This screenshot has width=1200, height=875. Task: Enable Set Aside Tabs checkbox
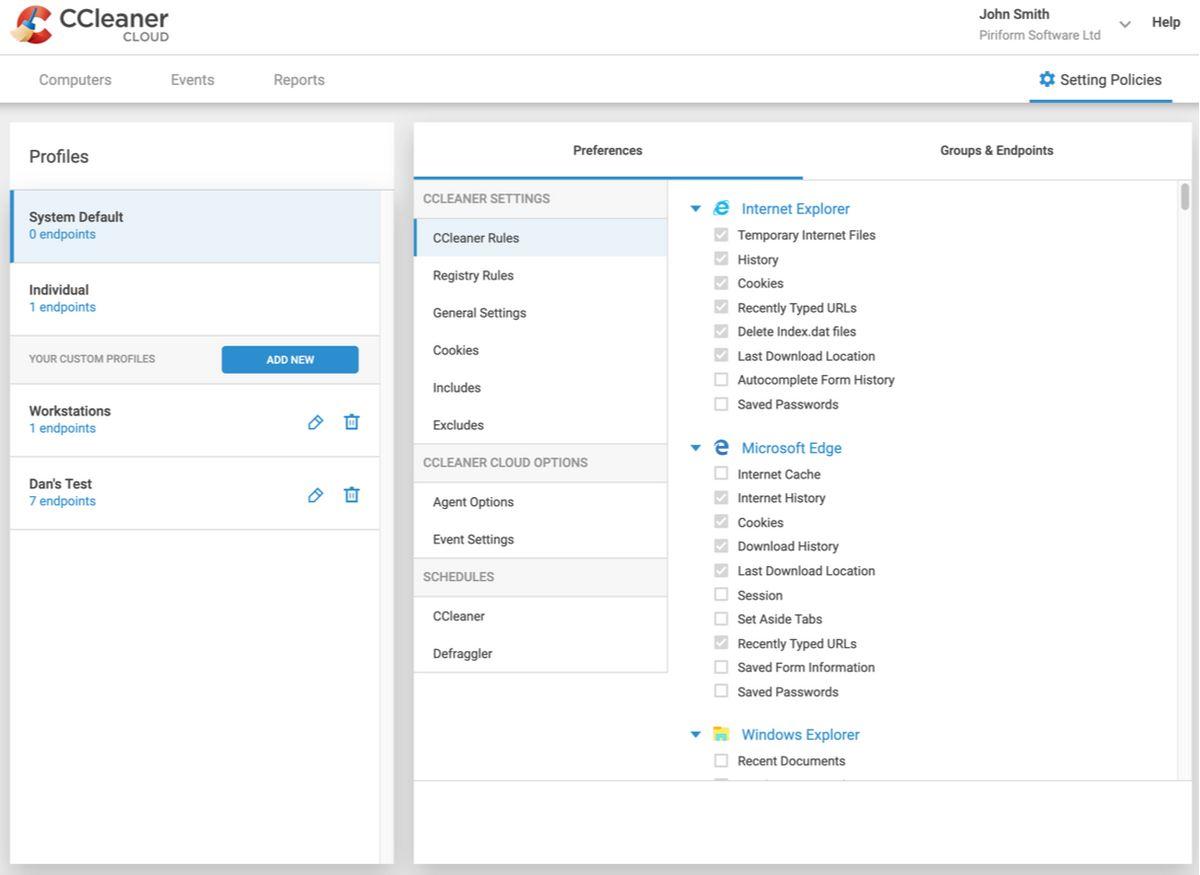[721, 619]
